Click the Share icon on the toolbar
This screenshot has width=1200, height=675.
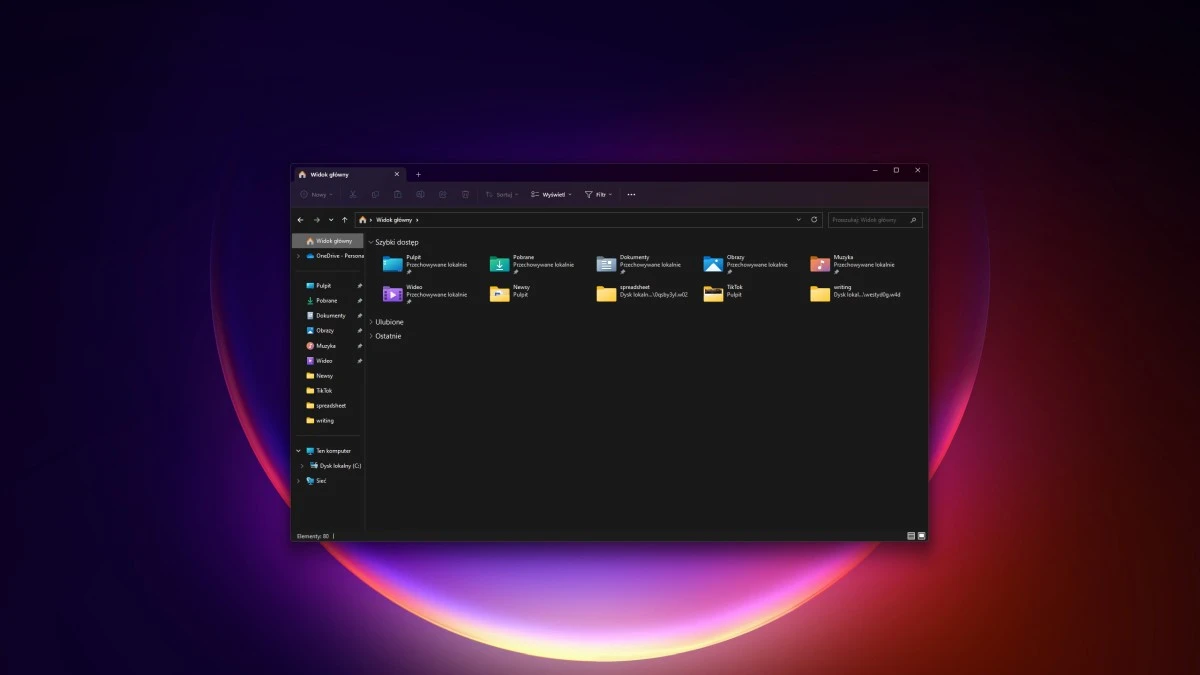point(443,194)
